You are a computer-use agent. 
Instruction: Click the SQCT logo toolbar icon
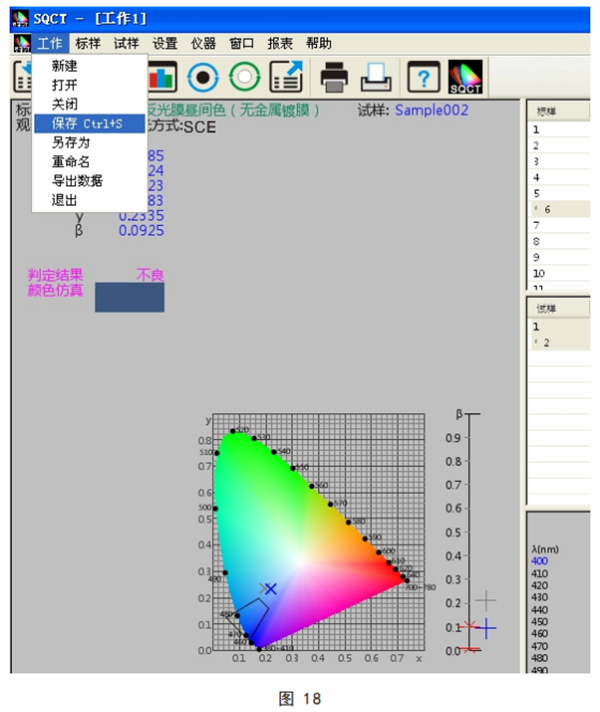tap(466, 76)
